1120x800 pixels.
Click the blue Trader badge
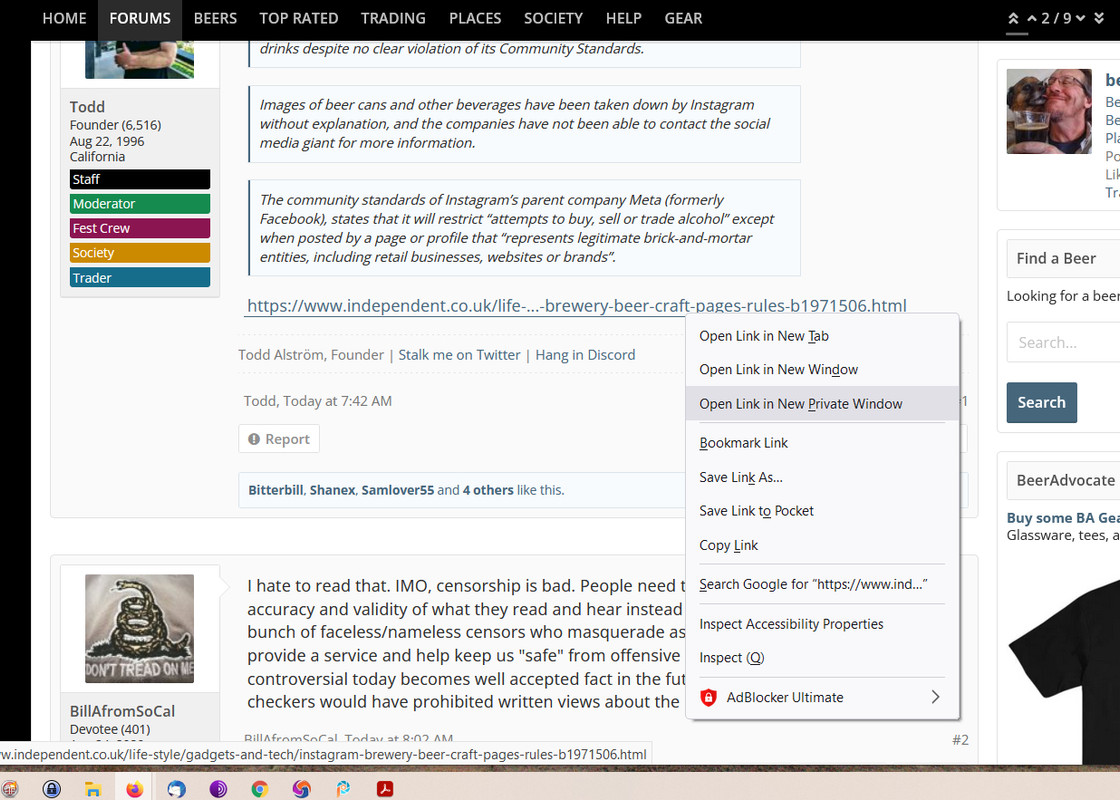[140, 277]
